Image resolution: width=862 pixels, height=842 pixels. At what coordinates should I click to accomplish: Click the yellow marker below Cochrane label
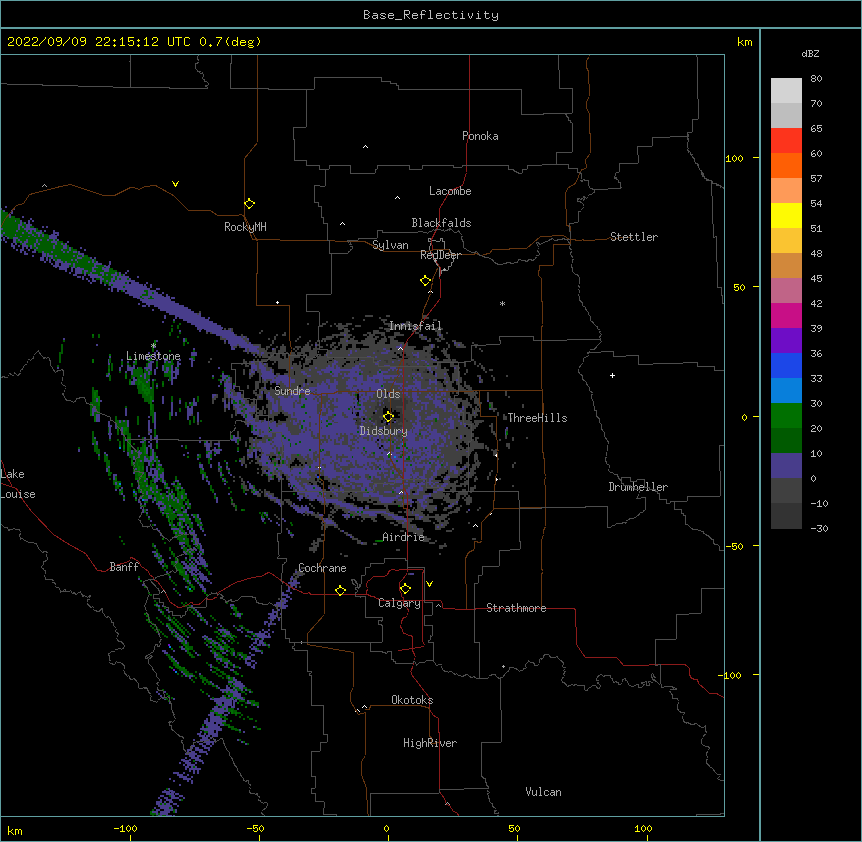click(340, 590)
